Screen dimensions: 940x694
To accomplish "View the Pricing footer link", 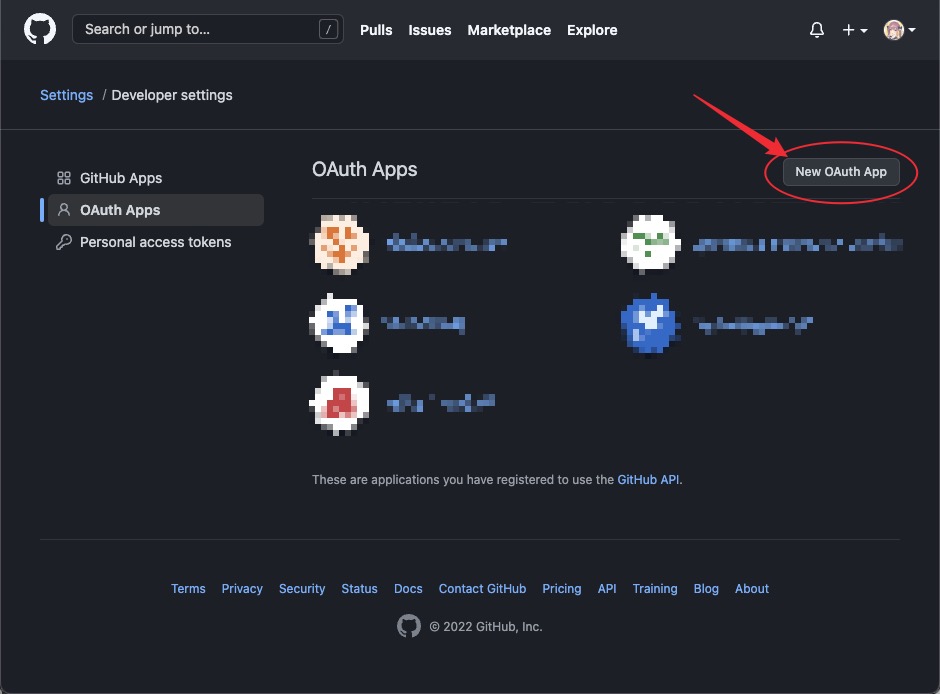I will [561, 589].
